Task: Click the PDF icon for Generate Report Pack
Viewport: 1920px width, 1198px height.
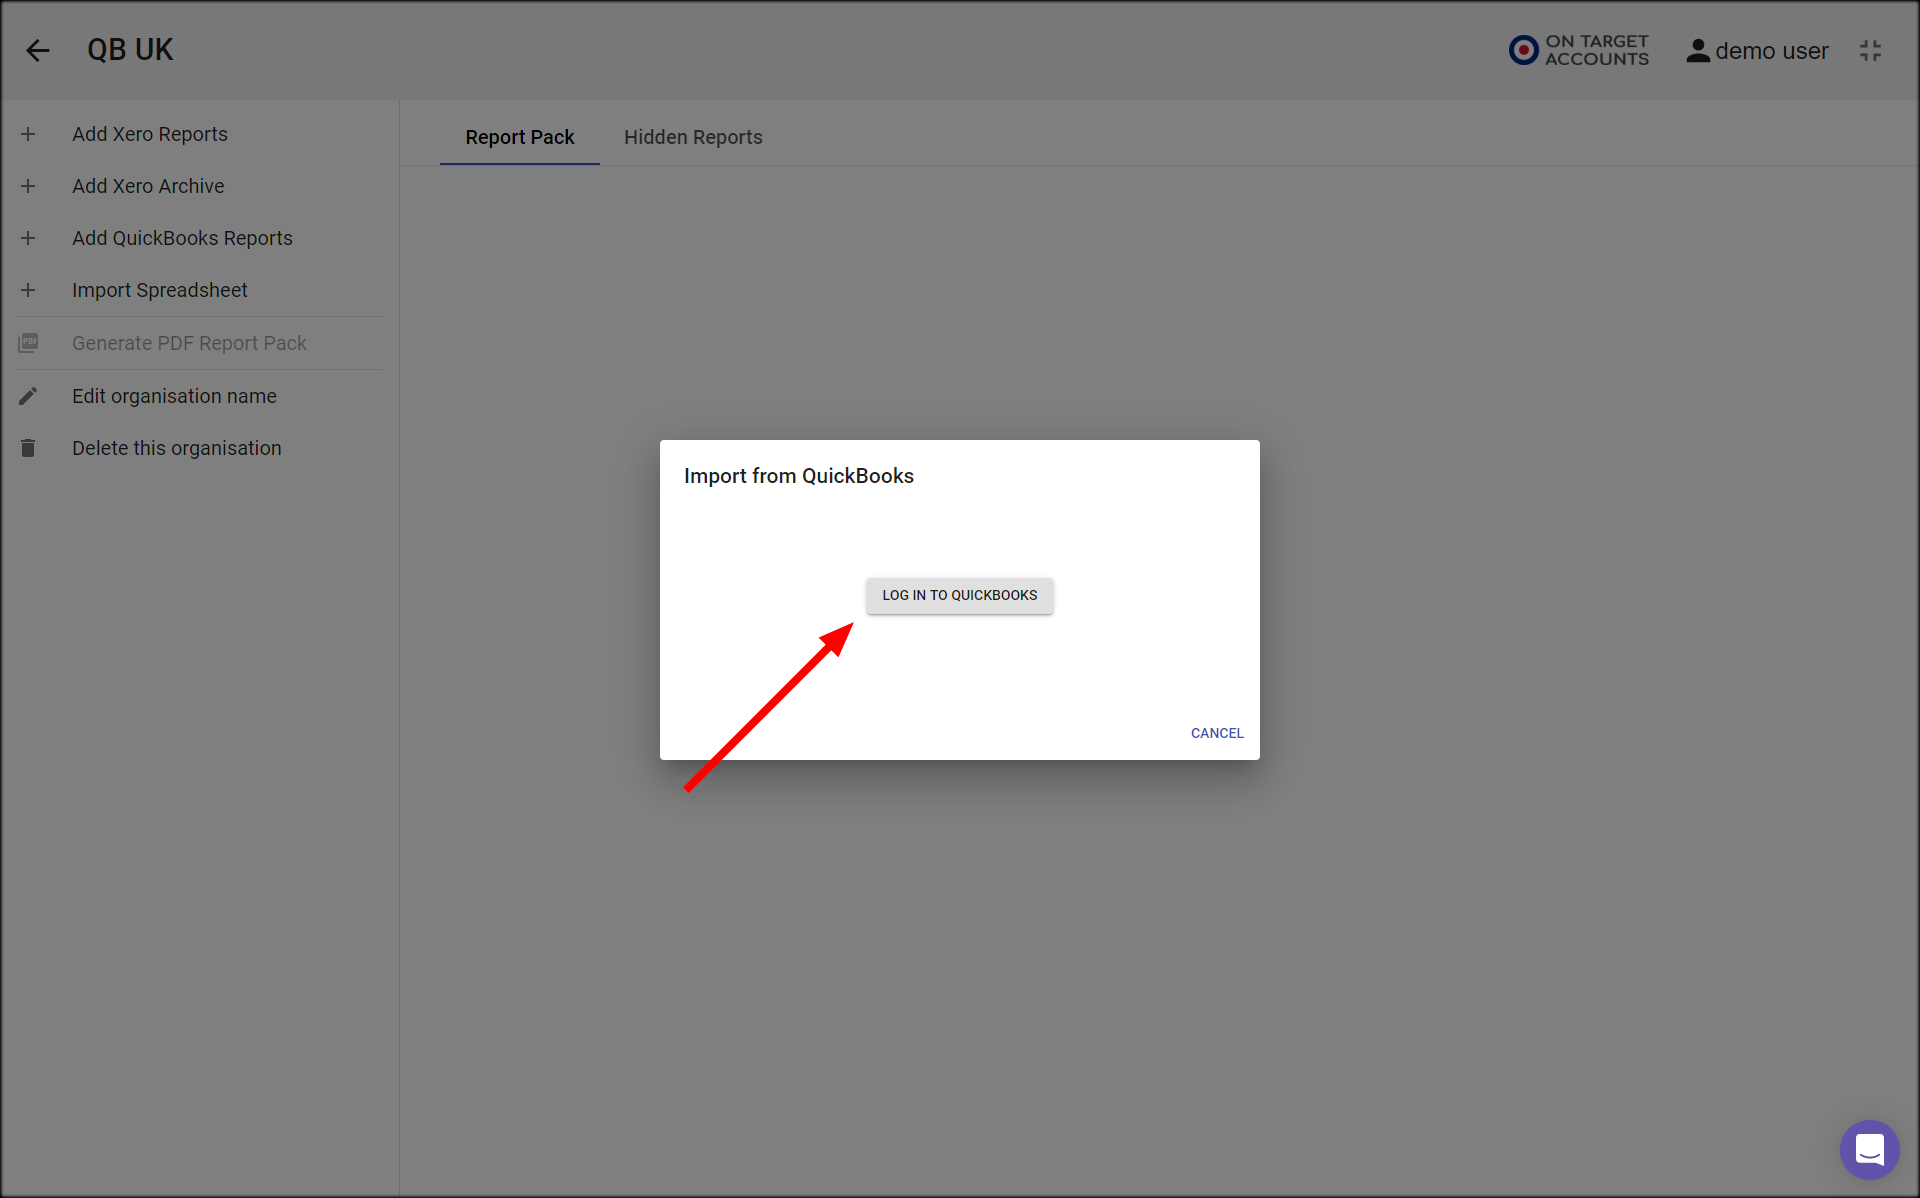Action: [x=28, y=343]
